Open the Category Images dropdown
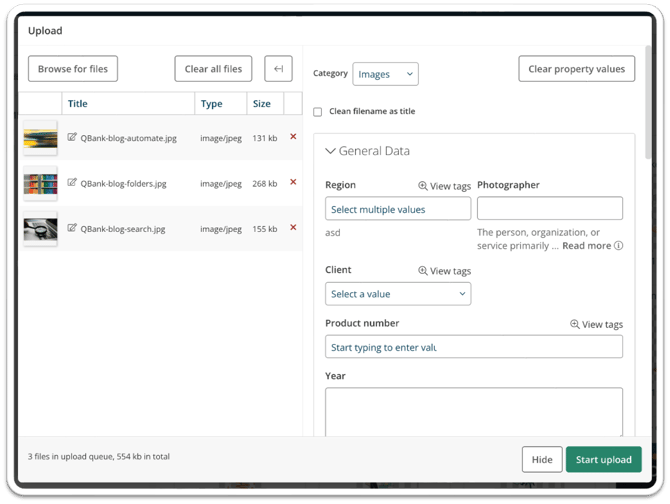 [x=385, y=74]
